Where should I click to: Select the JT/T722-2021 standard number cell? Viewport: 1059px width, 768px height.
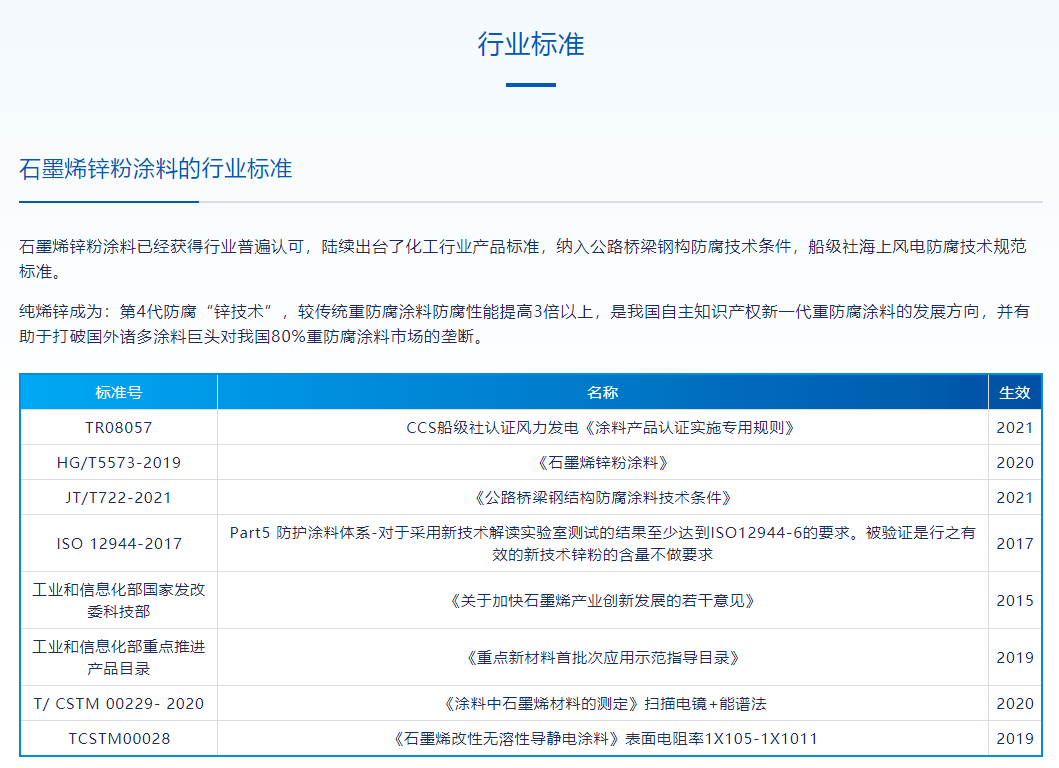pyautogui.click(x=119, y=498)
